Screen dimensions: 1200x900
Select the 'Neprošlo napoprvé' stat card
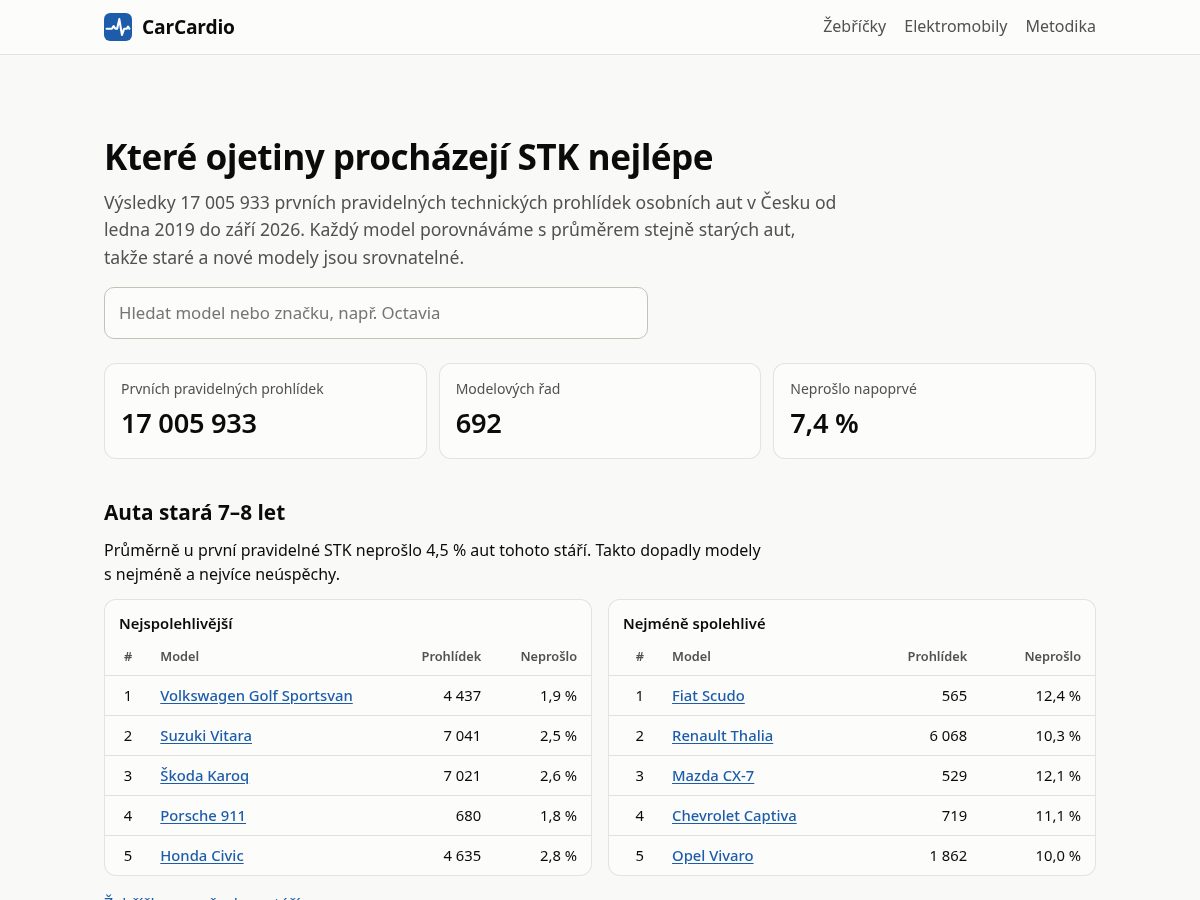pyautogui.click(x=934, y=411)
